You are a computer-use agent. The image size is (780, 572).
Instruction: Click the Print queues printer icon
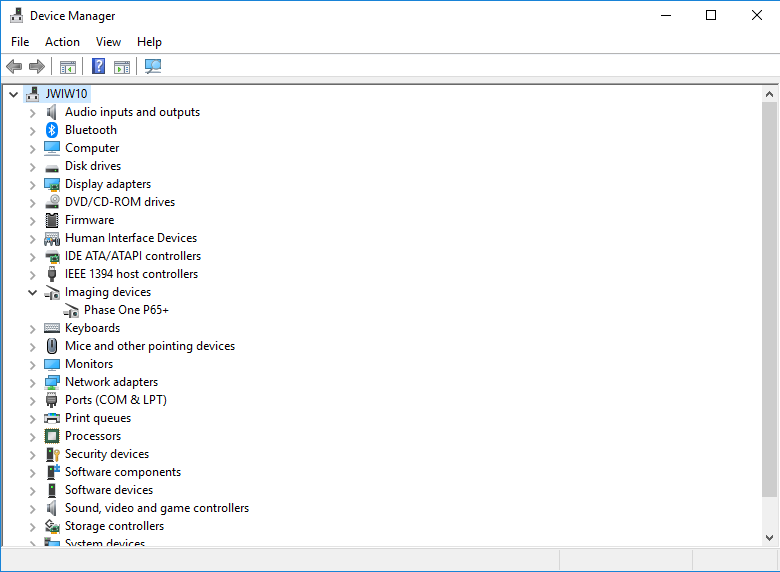[52, 418]
